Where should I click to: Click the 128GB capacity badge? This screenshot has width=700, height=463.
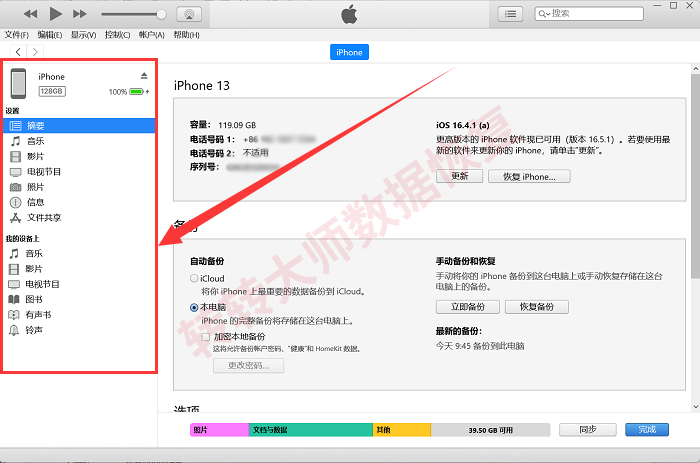tap(52, 91)
